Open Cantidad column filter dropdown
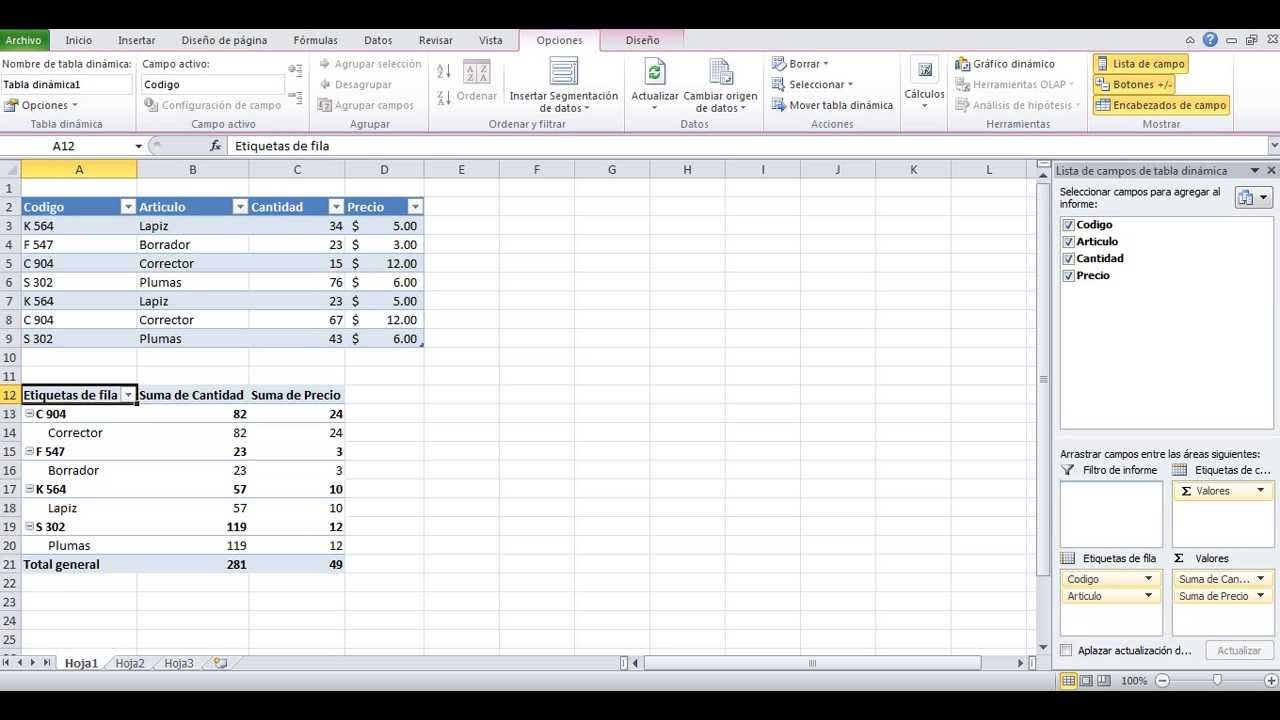This screenshot has height=720, width=1280. point(336,207)
